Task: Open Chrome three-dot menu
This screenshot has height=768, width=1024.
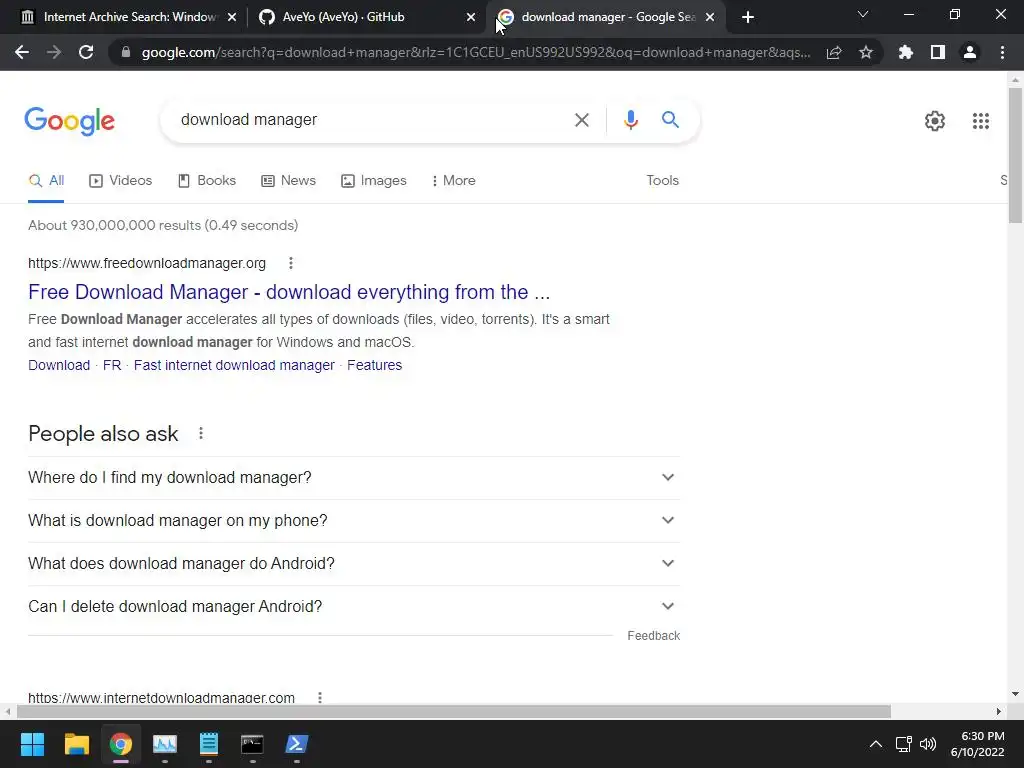Action: pyautogui.click(x=1002, y=52)
